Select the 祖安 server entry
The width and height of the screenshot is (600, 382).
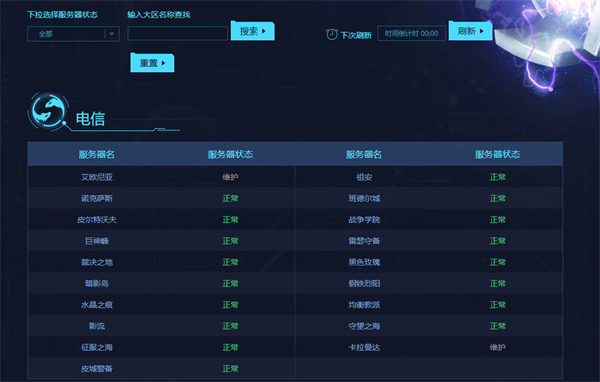click(364, 177)
